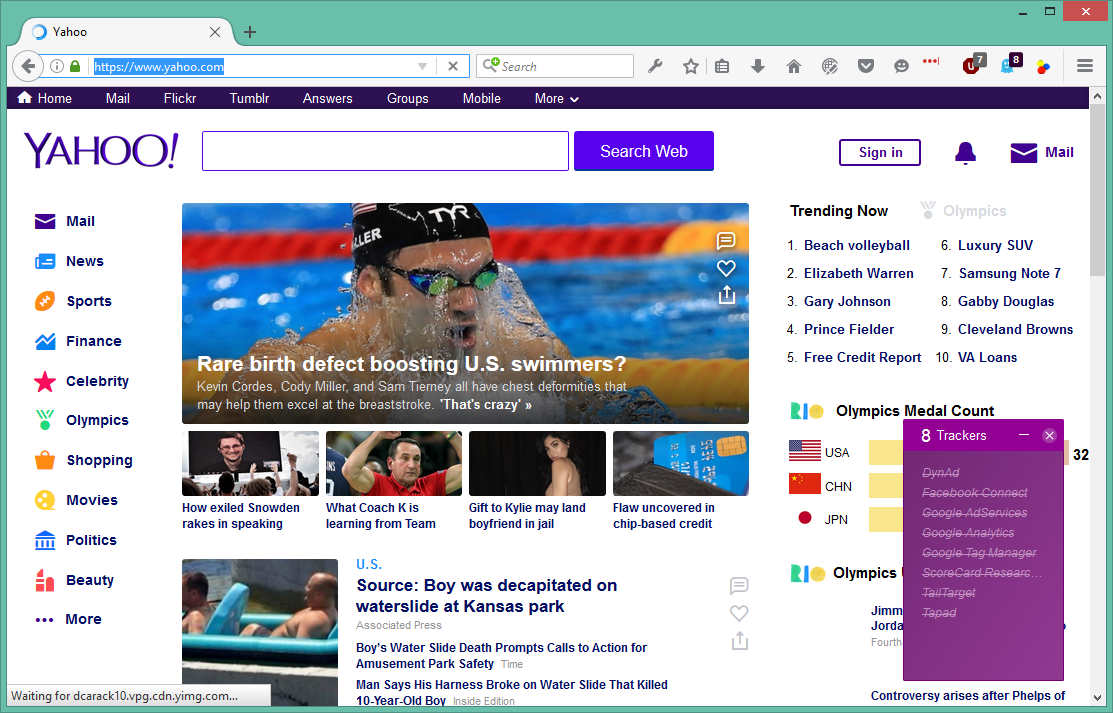The image size is (1113, 713).
Task: Open the Pocket icon in toolbar
Action: pos(866,66)
